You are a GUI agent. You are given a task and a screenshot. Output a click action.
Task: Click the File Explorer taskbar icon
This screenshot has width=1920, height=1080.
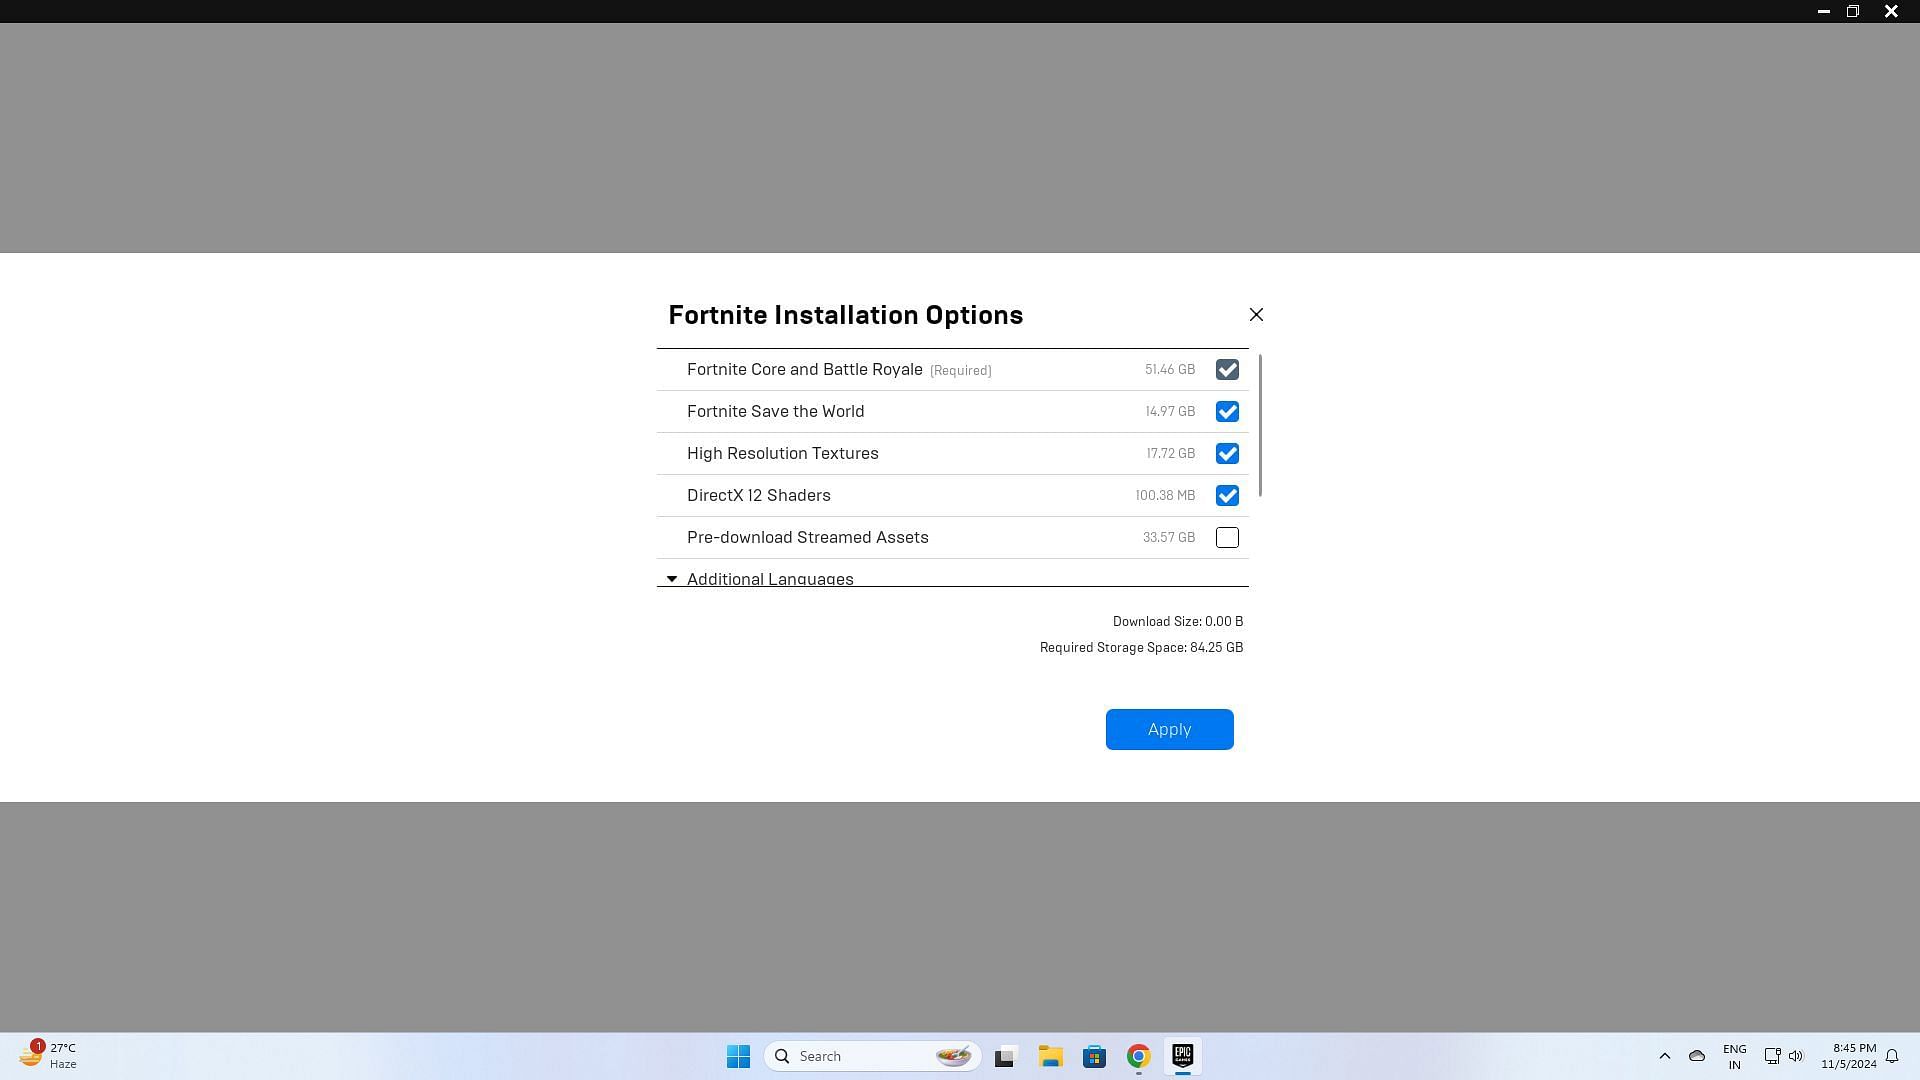tap(1050, 1055)
